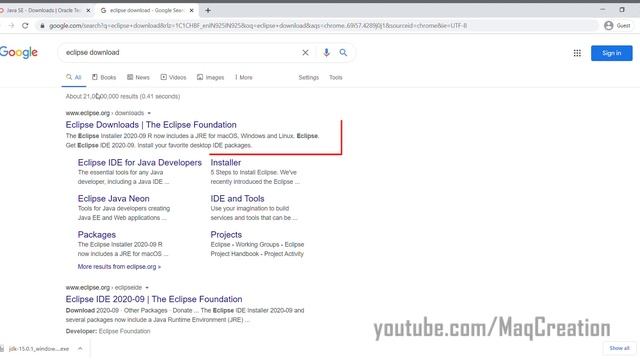
Task: Open the IDE and Tools link
Action: click(237, 199)
